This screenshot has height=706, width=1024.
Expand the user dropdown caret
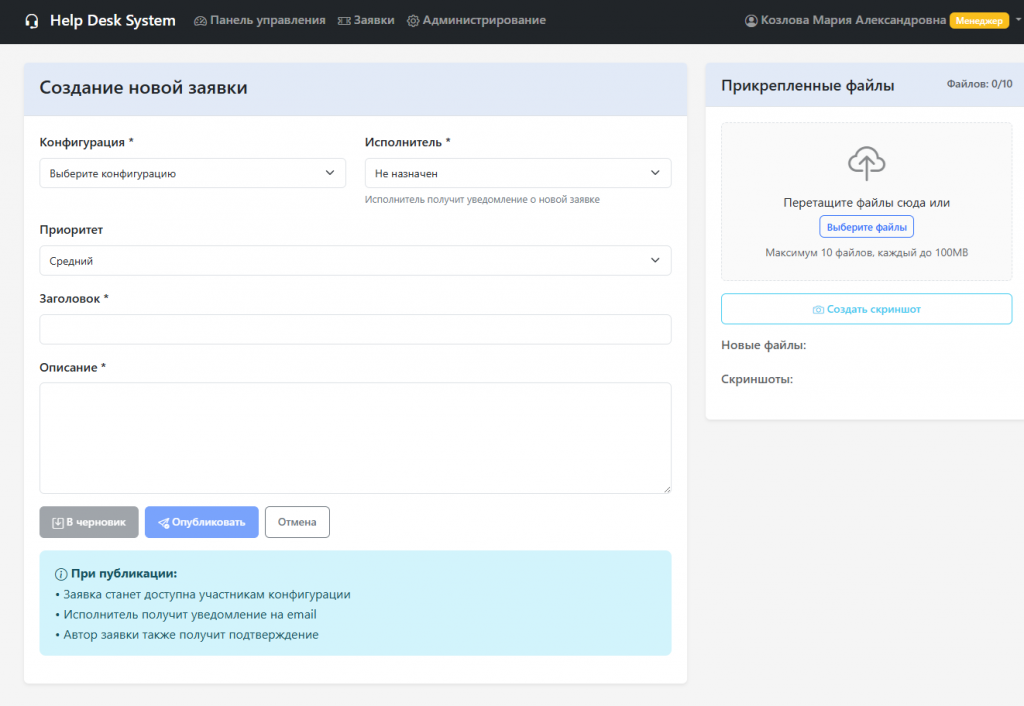pos(1018,20)
